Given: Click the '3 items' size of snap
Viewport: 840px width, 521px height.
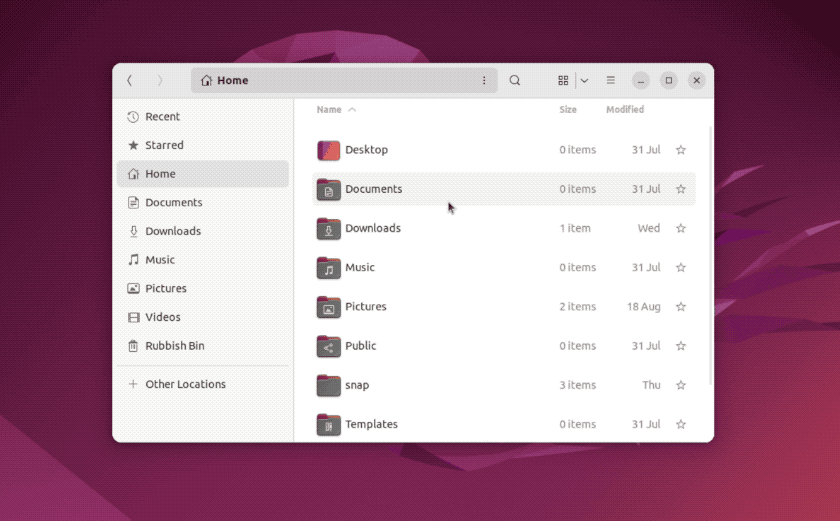Looking at the screenshot, I should tap(578, 385).
